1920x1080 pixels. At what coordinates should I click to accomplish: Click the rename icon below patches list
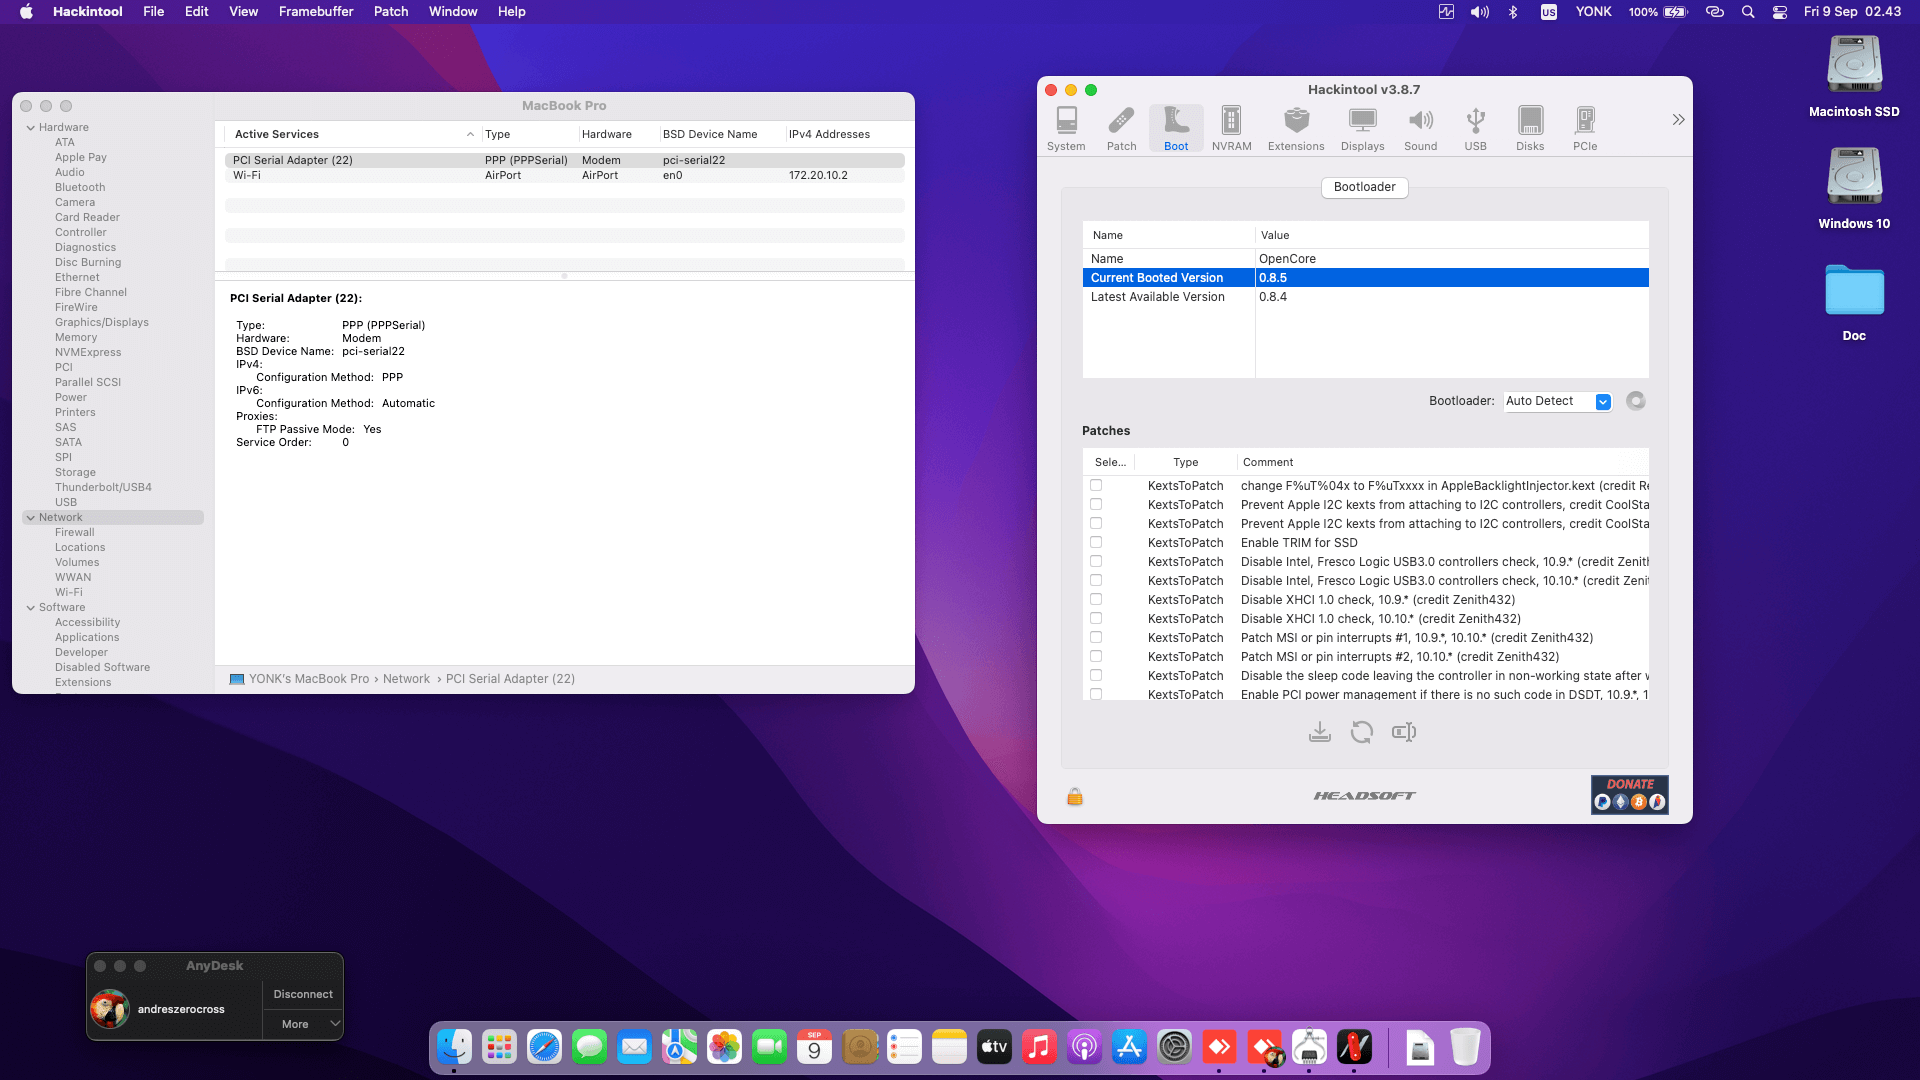(x=1404, y=732)
